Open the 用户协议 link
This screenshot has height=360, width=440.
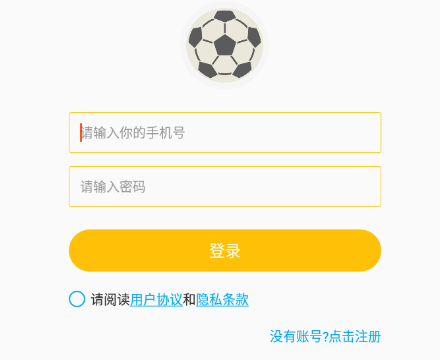click(x=156, y=299)
